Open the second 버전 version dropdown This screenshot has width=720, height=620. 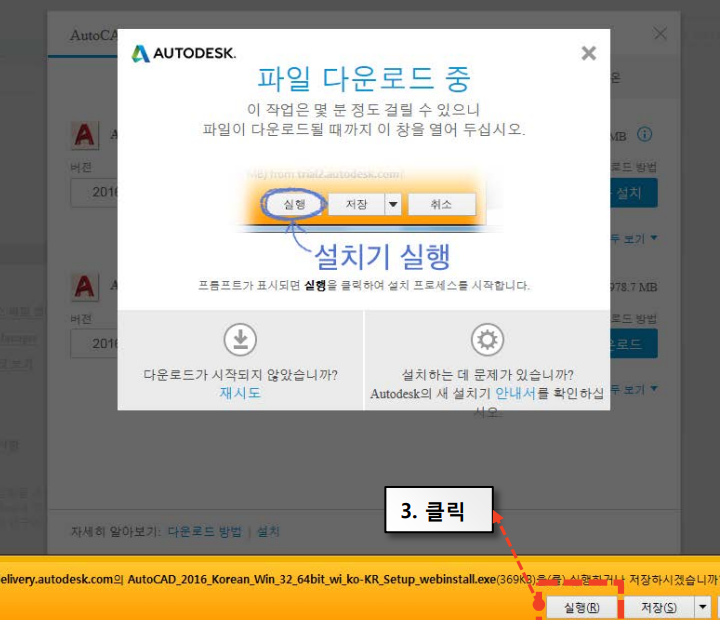[95, 344]
